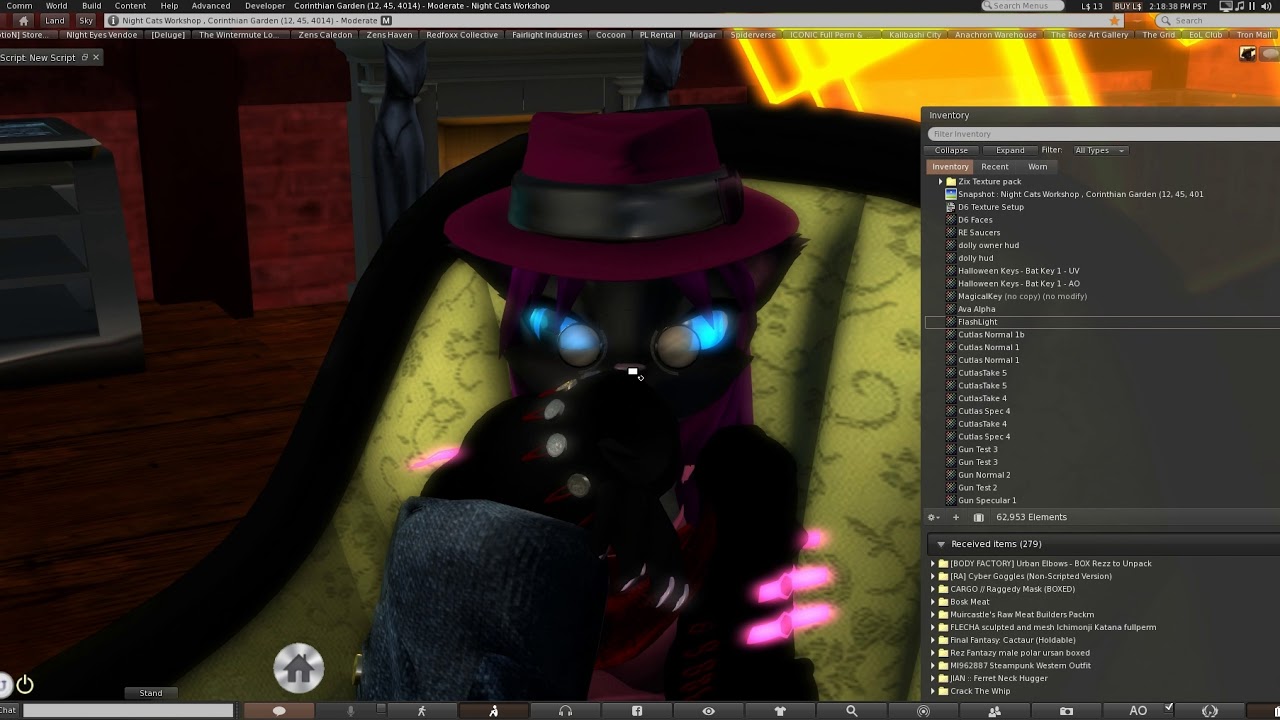Select the Inventory tab

click(x=950, y=167)
